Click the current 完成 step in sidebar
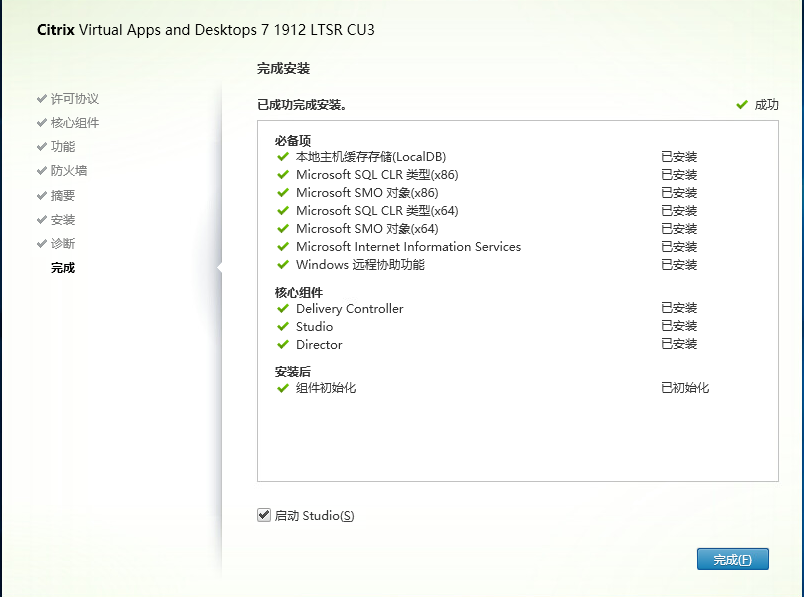The image size is (804, 597). point(62,268)
